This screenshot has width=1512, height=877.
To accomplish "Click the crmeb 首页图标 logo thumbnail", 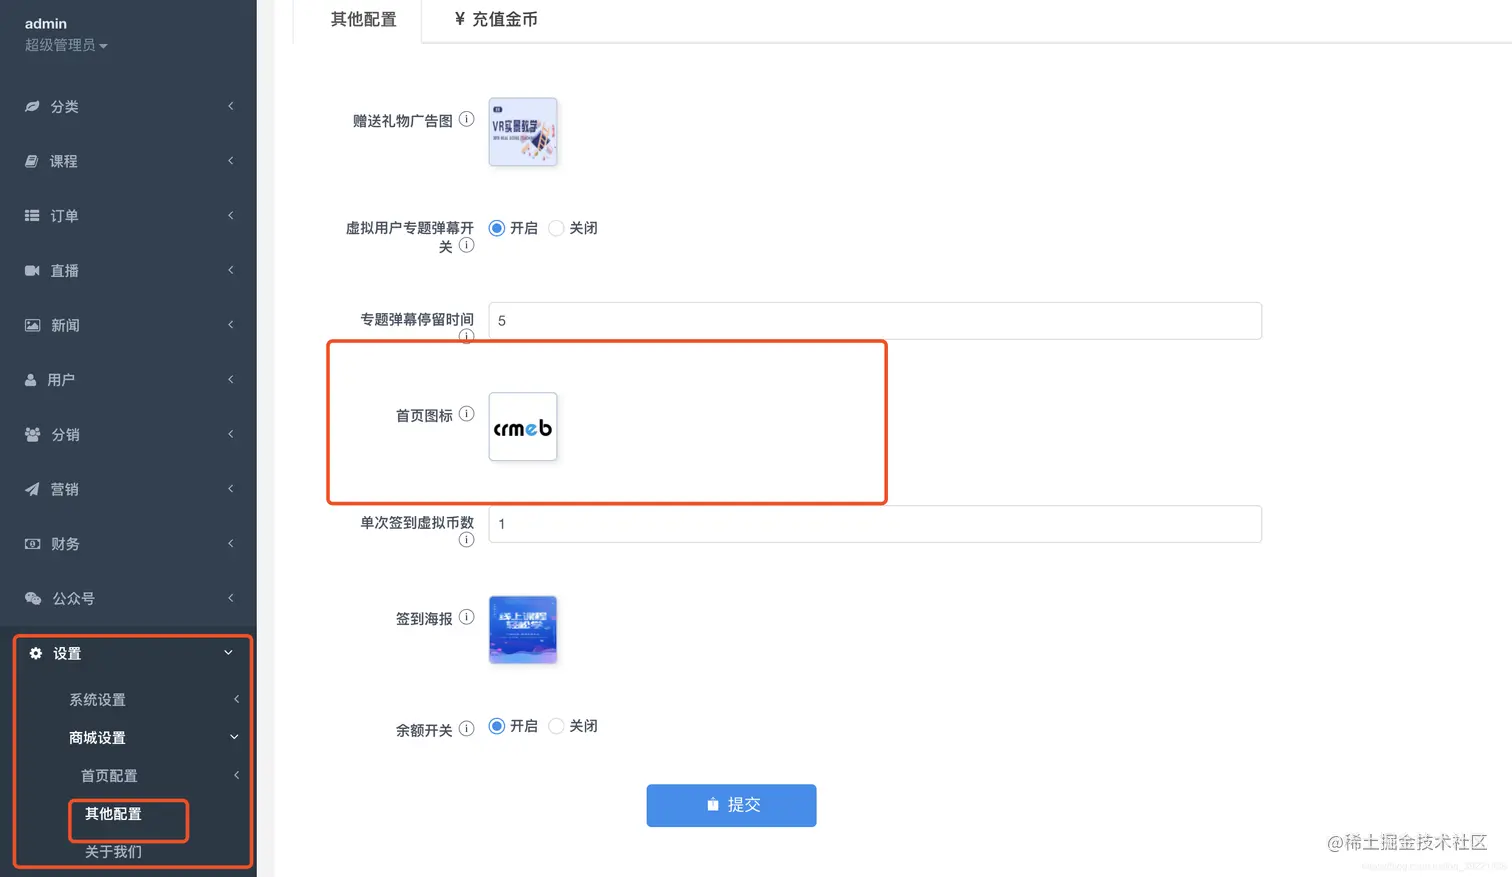I will 522,425.
